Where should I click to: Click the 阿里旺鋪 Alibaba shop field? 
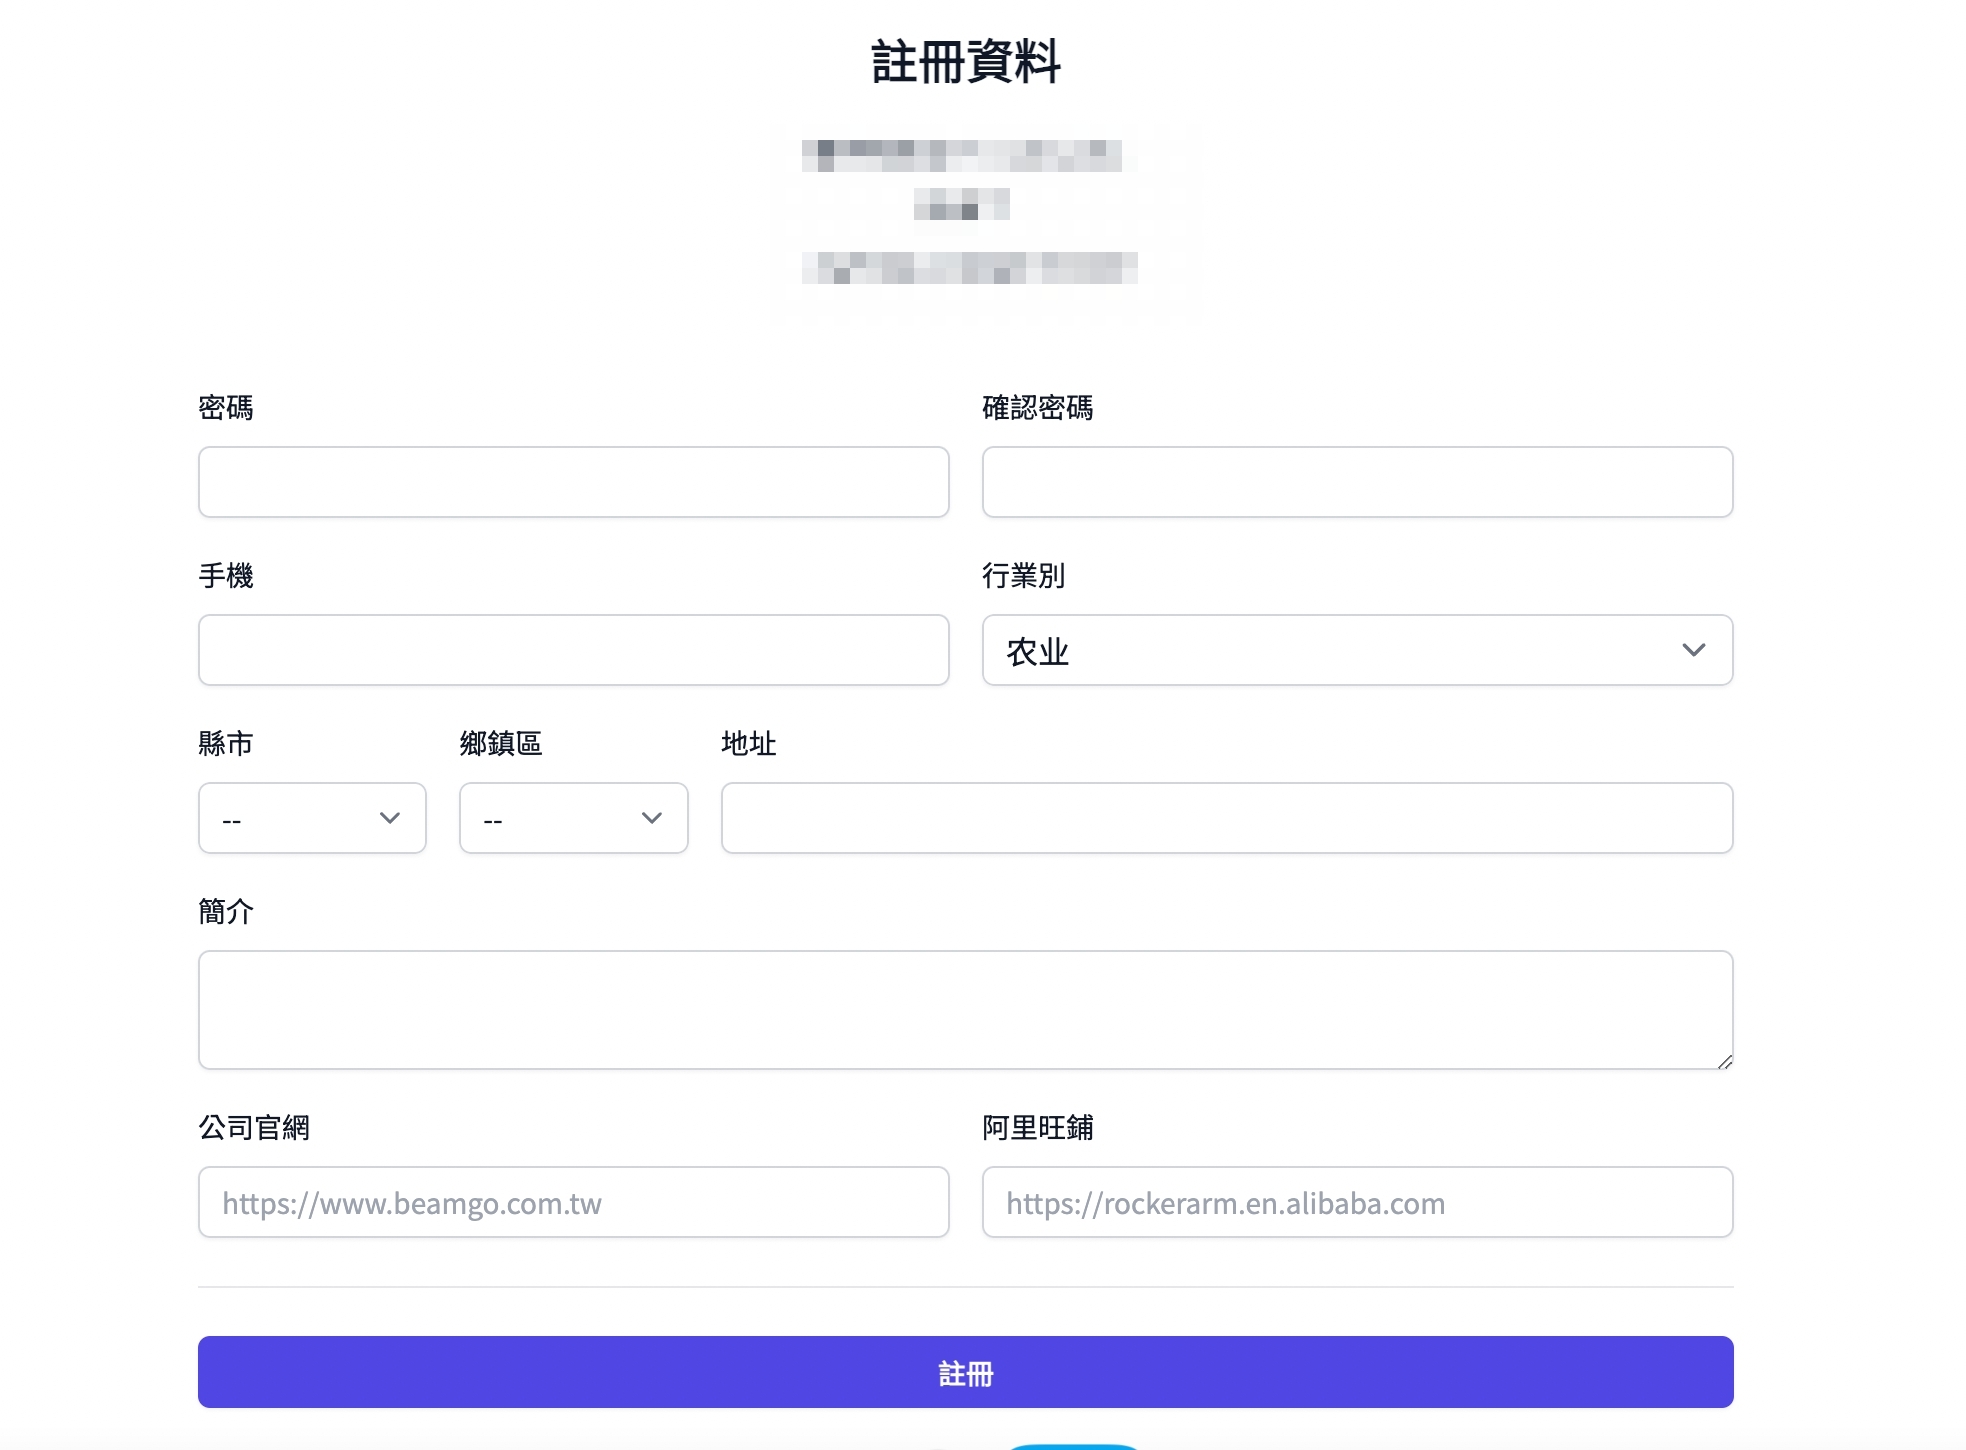point(1357,1202)
